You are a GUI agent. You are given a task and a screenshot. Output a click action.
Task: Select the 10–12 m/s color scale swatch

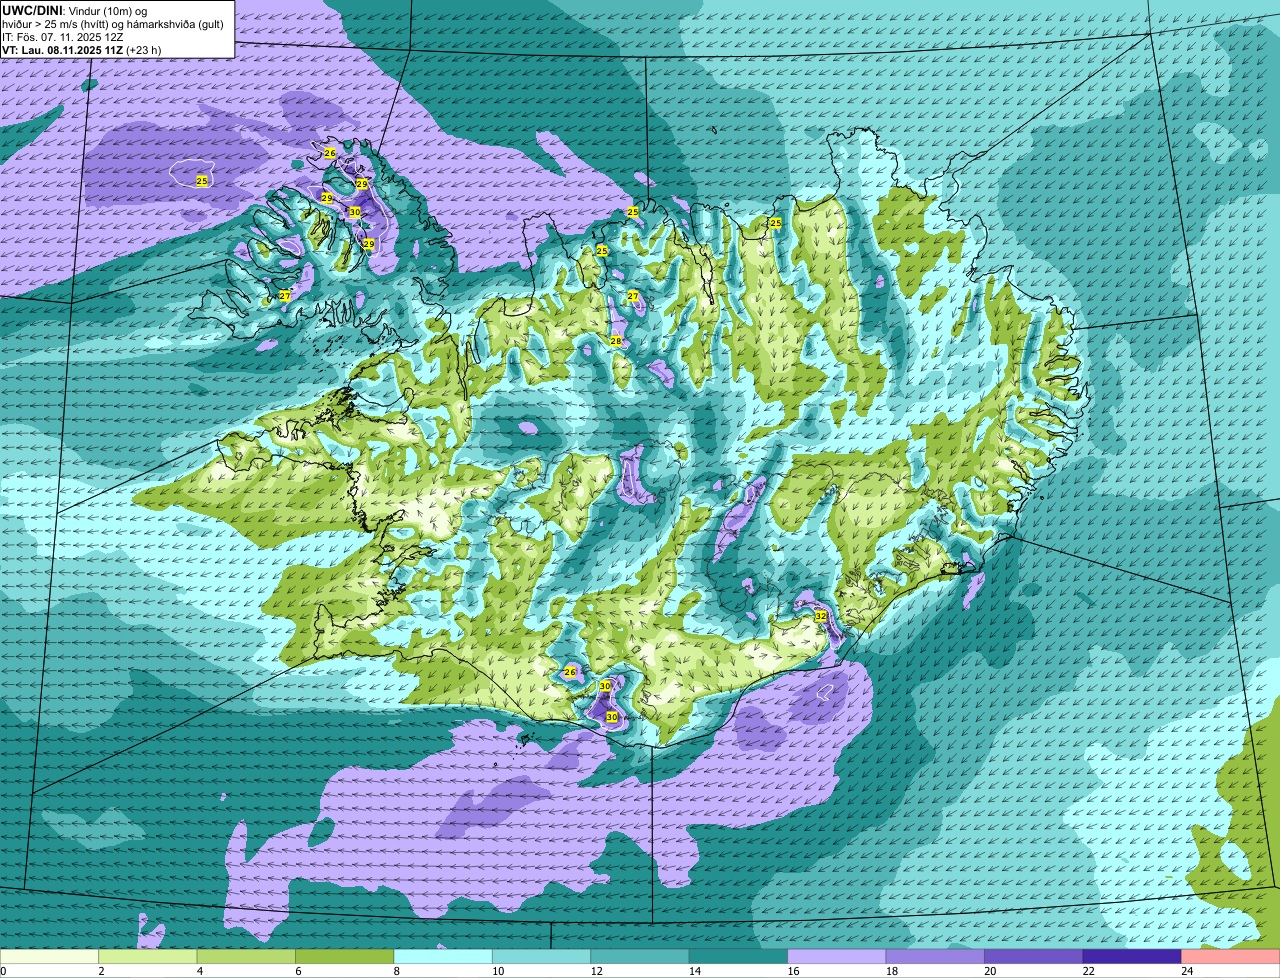click(542, 956)
